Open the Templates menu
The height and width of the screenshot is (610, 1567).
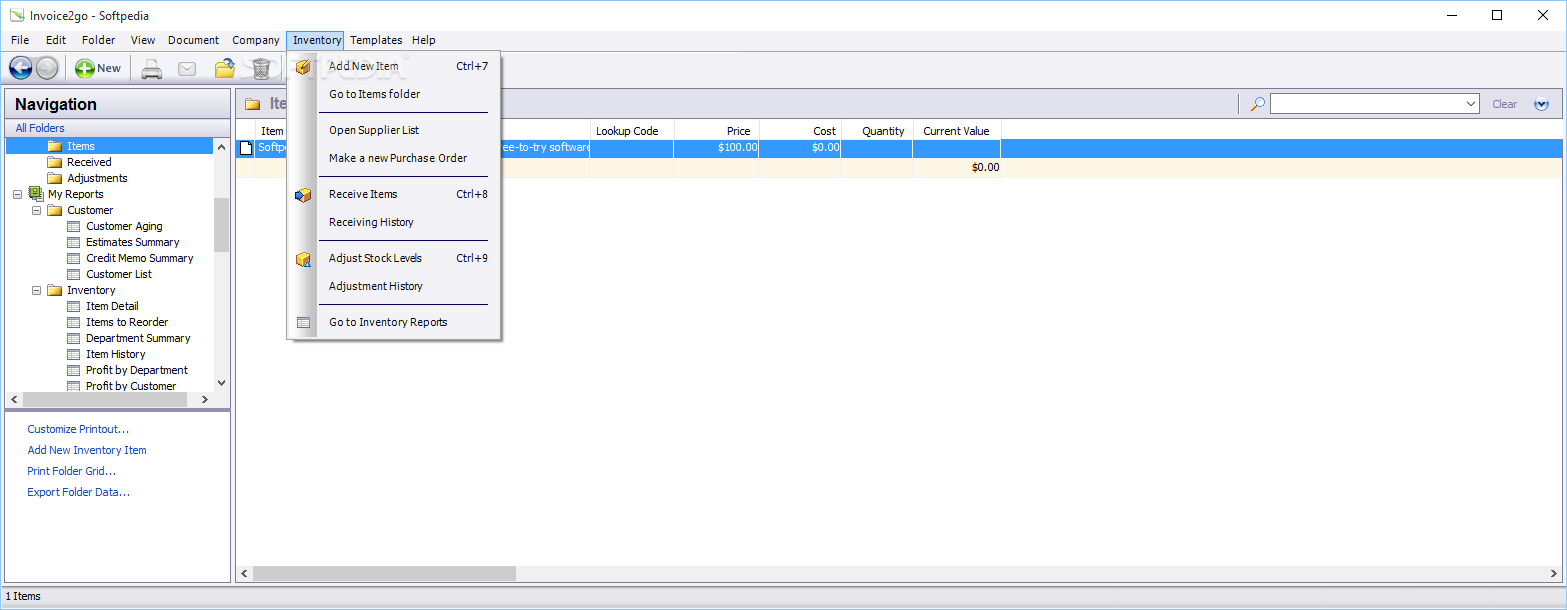coord(376,40)
